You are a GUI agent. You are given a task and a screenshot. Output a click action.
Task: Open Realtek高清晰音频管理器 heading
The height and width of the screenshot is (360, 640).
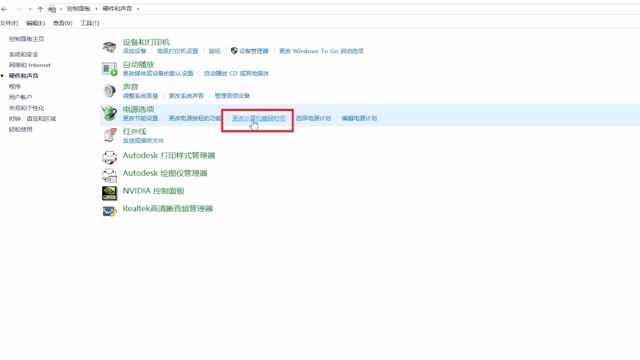tap(168, 209)
